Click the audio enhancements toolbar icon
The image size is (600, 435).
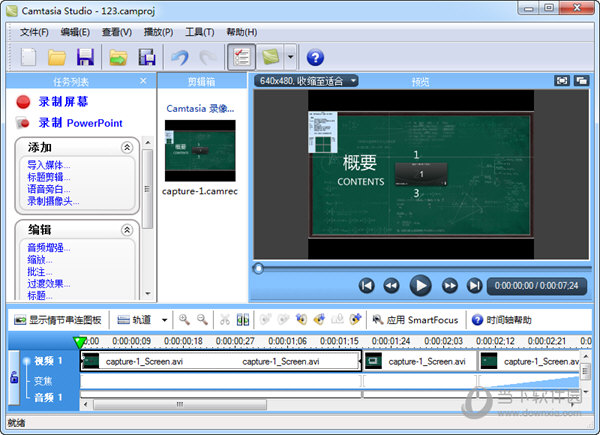[355, 319]
